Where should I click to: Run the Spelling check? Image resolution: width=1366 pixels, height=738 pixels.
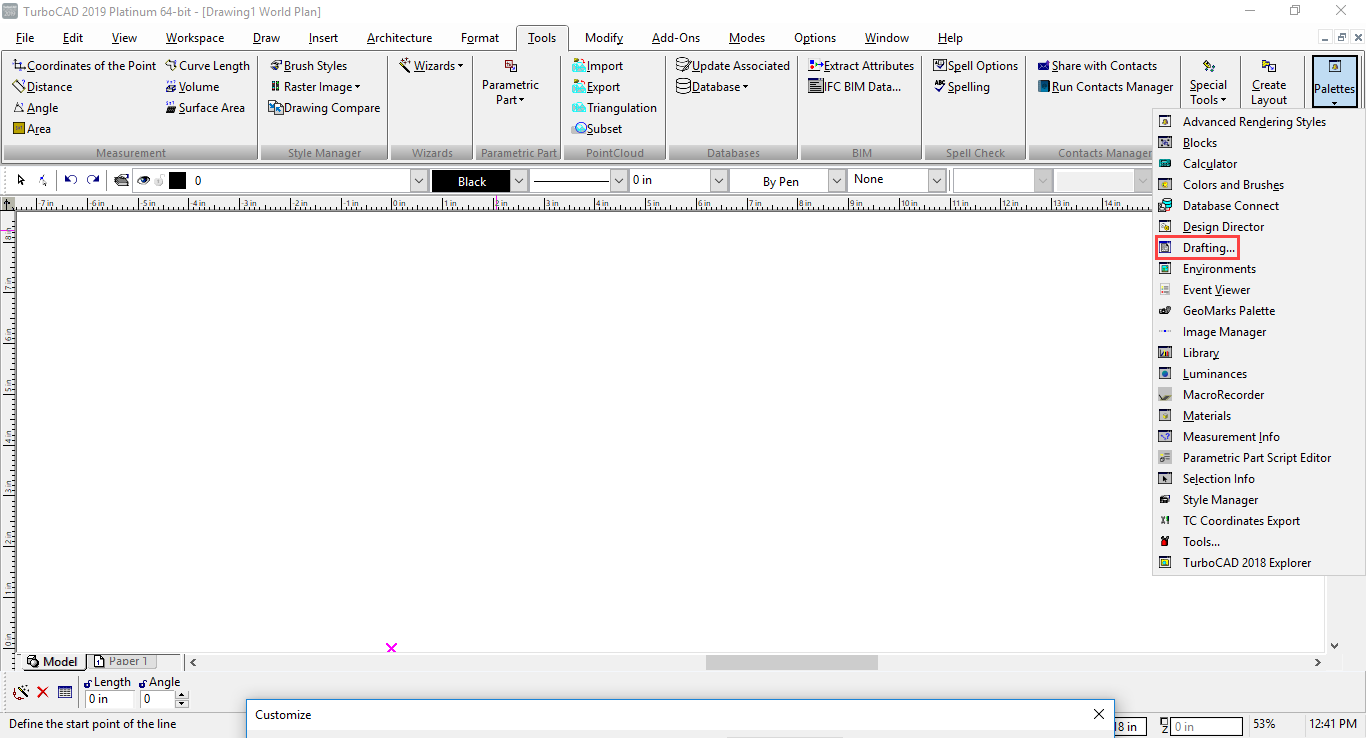[961, 87]
